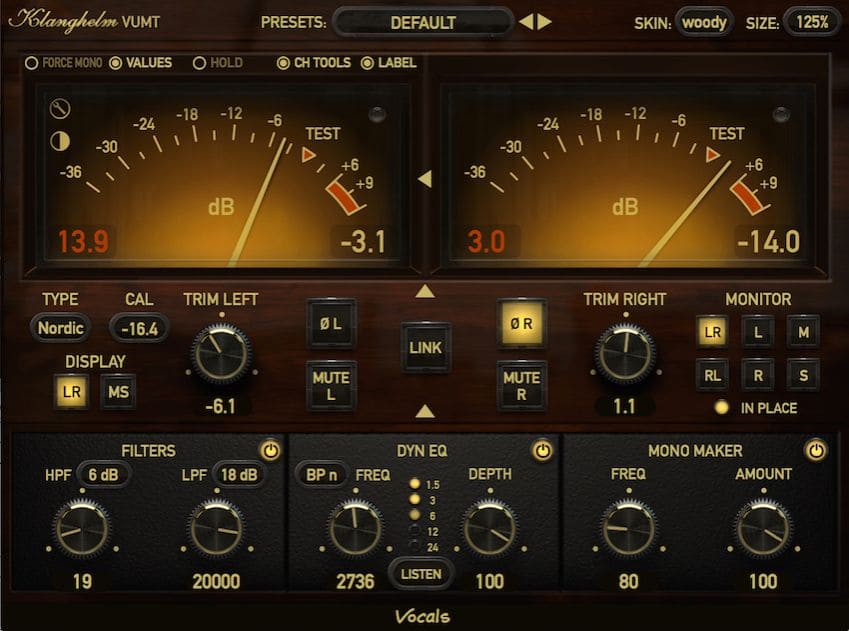Toggle the Values display option
849x631 pixels.
tap(141, 63)
